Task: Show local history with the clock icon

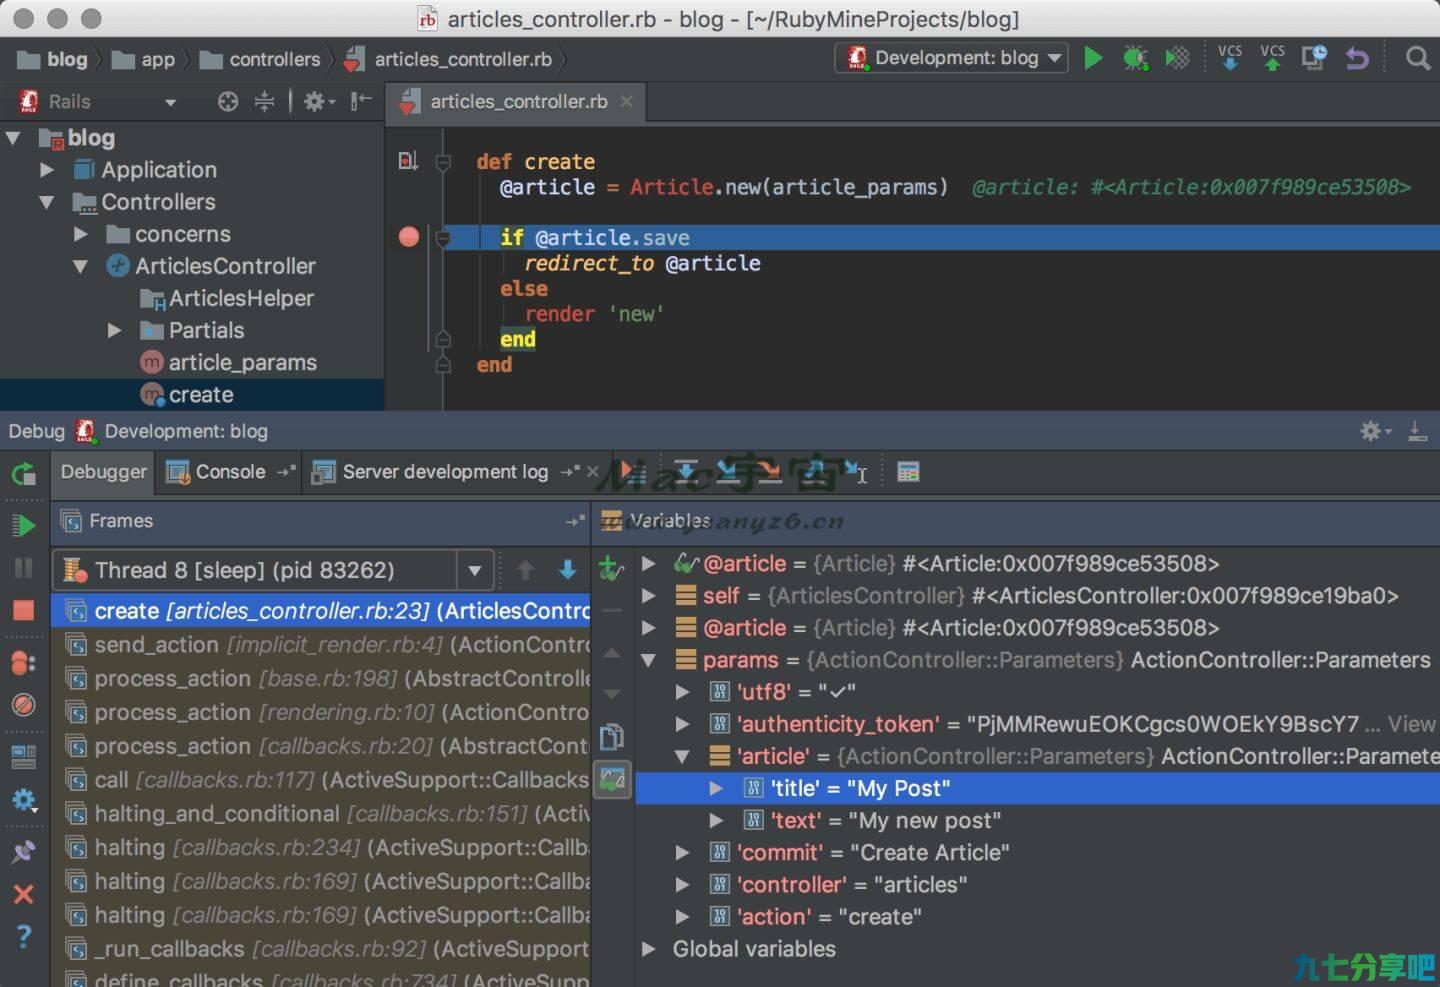Action: coord(1314,58)
